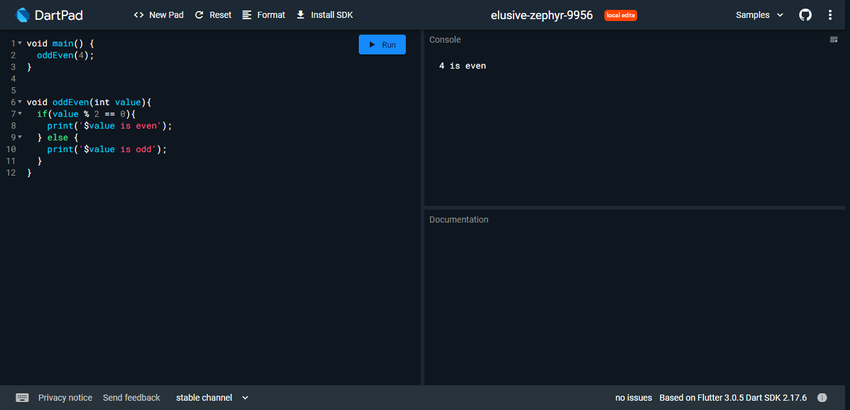The height and width of the screenshot is (410, 850).
Task: Reset the pad code
Action: pos(213,15)
